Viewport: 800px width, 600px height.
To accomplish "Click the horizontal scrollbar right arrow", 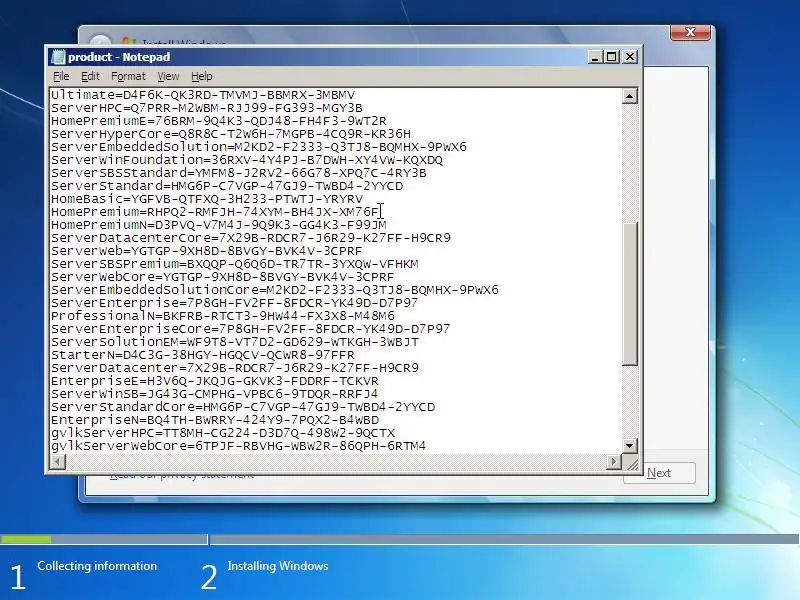I will coord(614,462).
